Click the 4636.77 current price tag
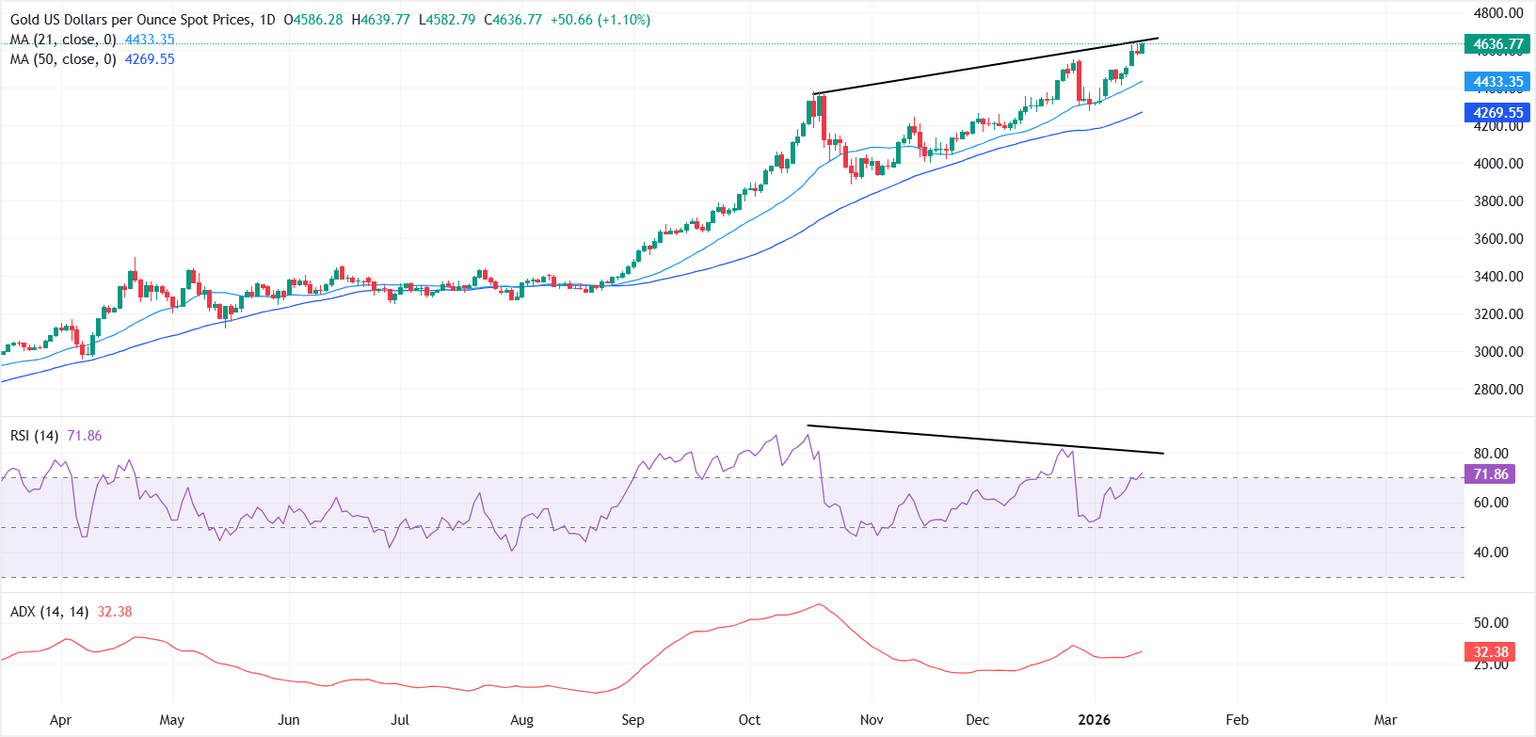 [1494, 44]
